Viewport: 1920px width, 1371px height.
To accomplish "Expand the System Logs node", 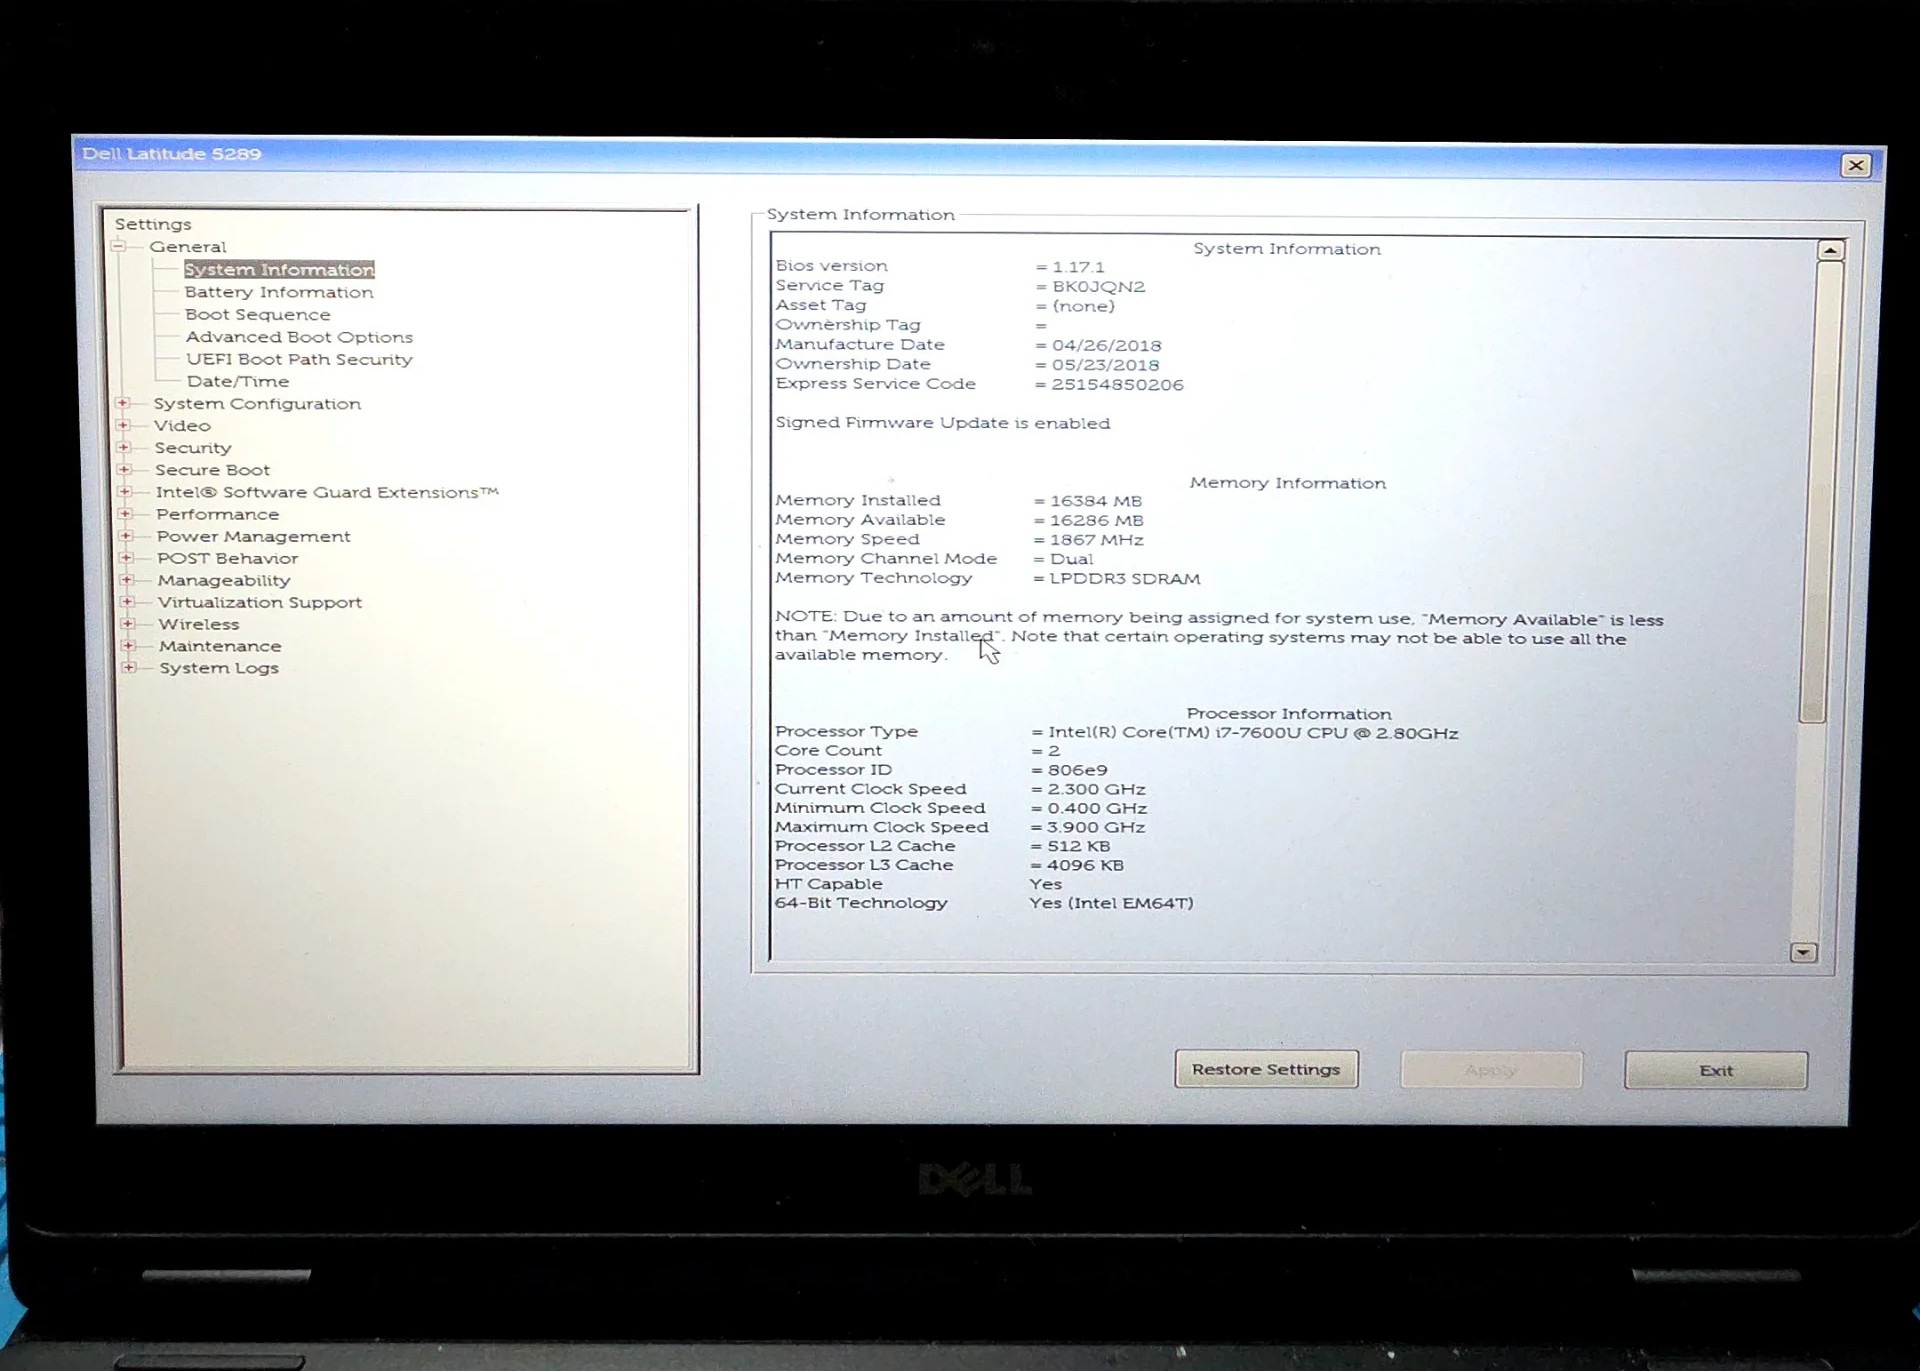I will tap(129, 667).
